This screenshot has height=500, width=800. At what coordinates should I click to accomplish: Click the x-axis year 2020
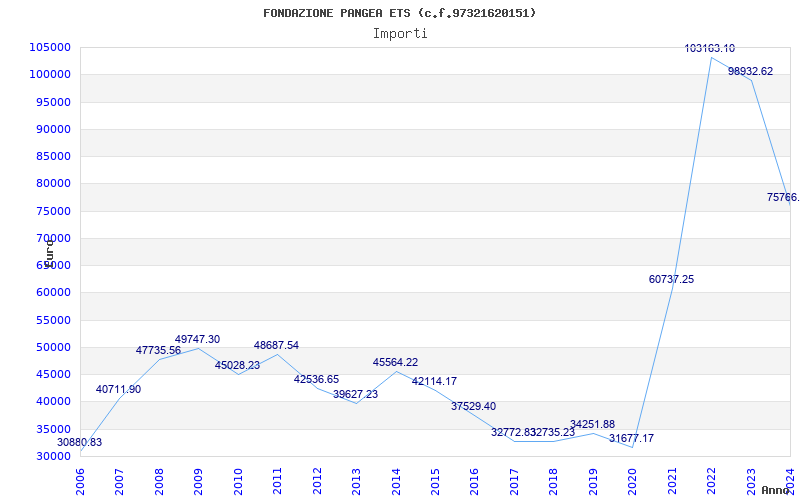point(633,481)
